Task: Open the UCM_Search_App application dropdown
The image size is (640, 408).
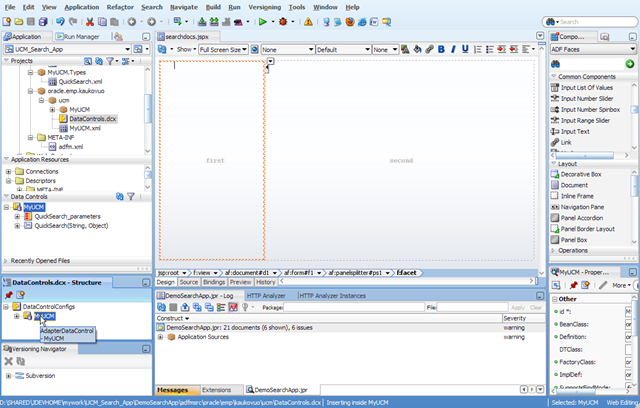Action: click(x=128, y=49)
